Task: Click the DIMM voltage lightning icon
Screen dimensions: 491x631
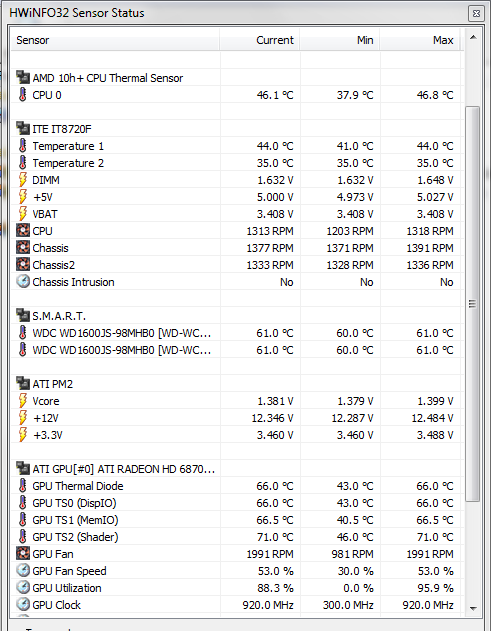Action: point(23,180)
